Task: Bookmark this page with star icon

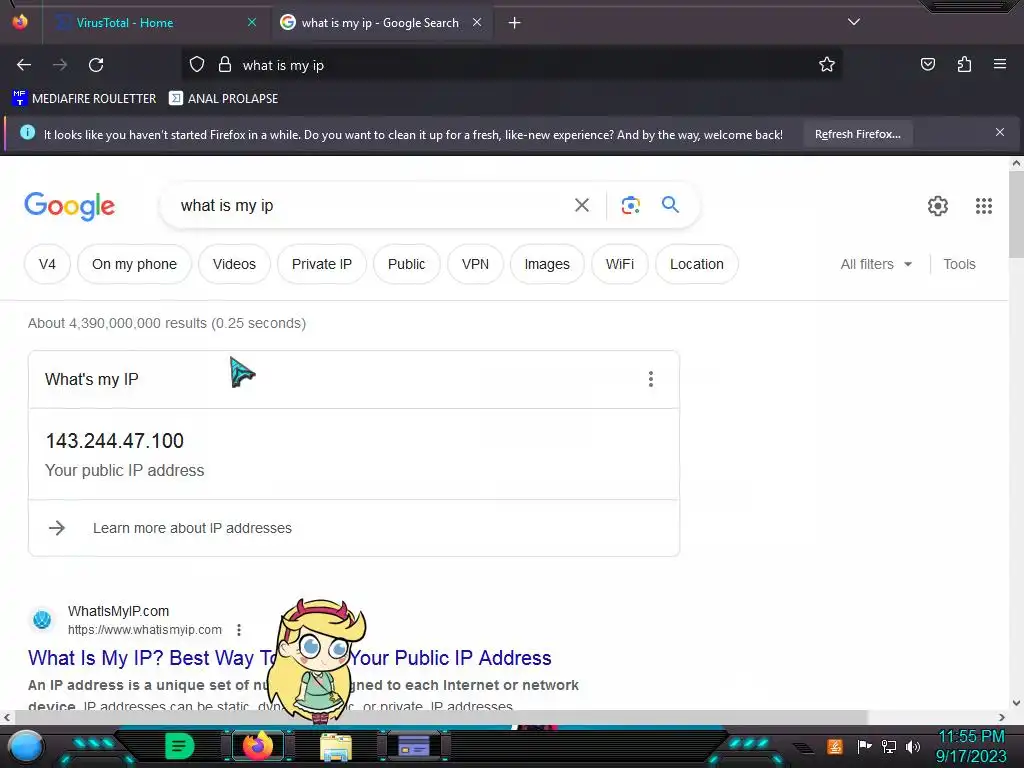Action: pyautogui.click(x=827, y=64)
